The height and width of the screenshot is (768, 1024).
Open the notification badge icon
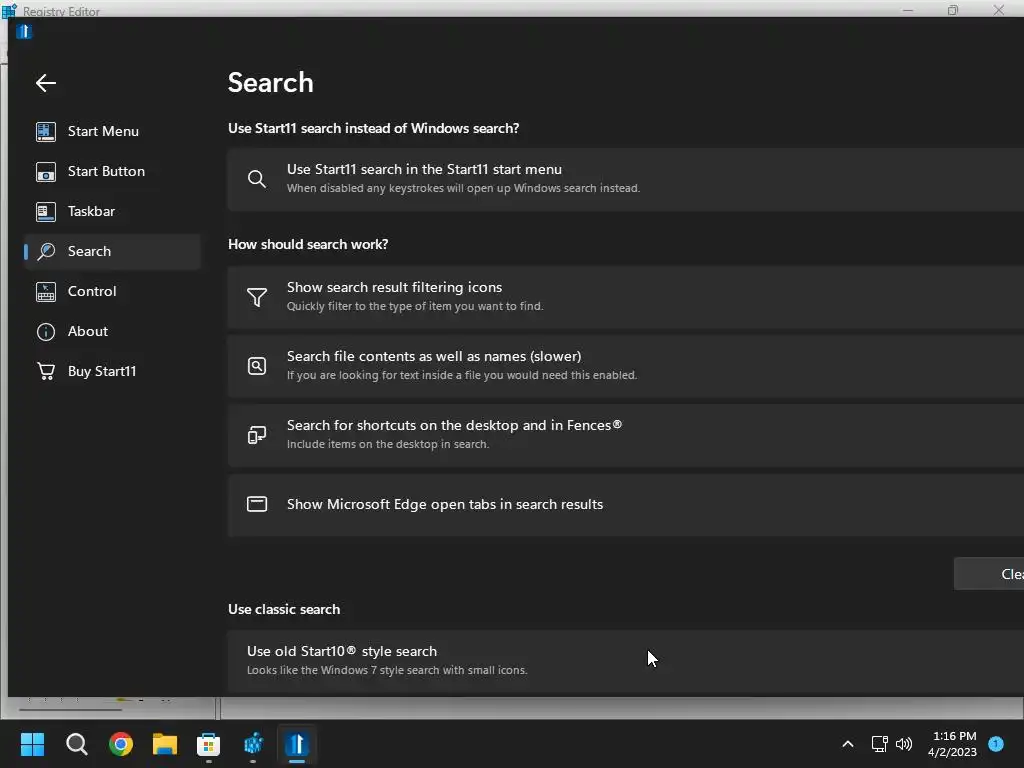pyautogui.click(x=996, y=744)
